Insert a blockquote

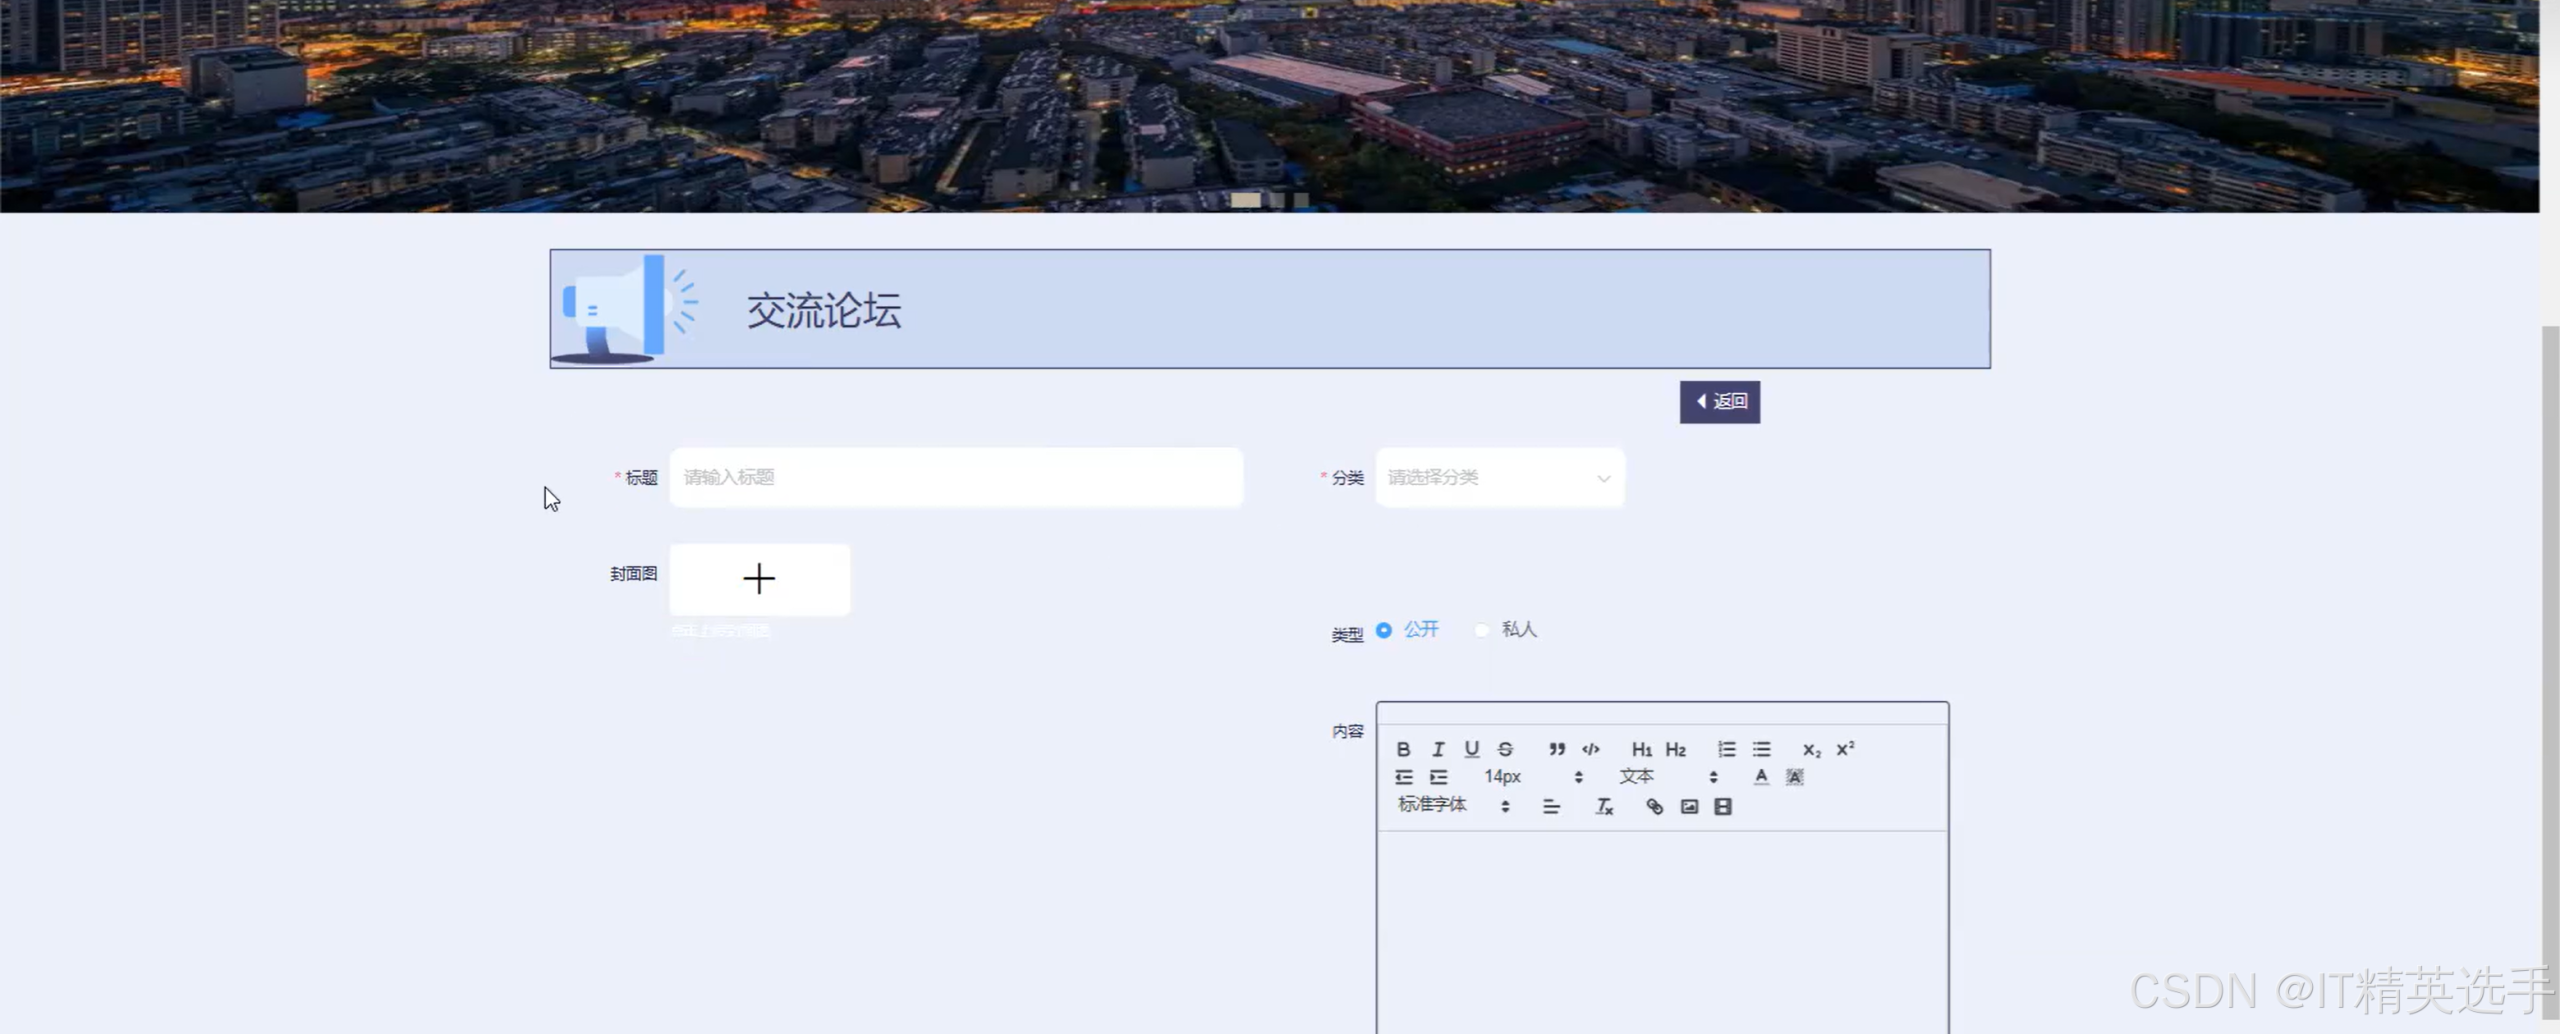point(1556,749)
